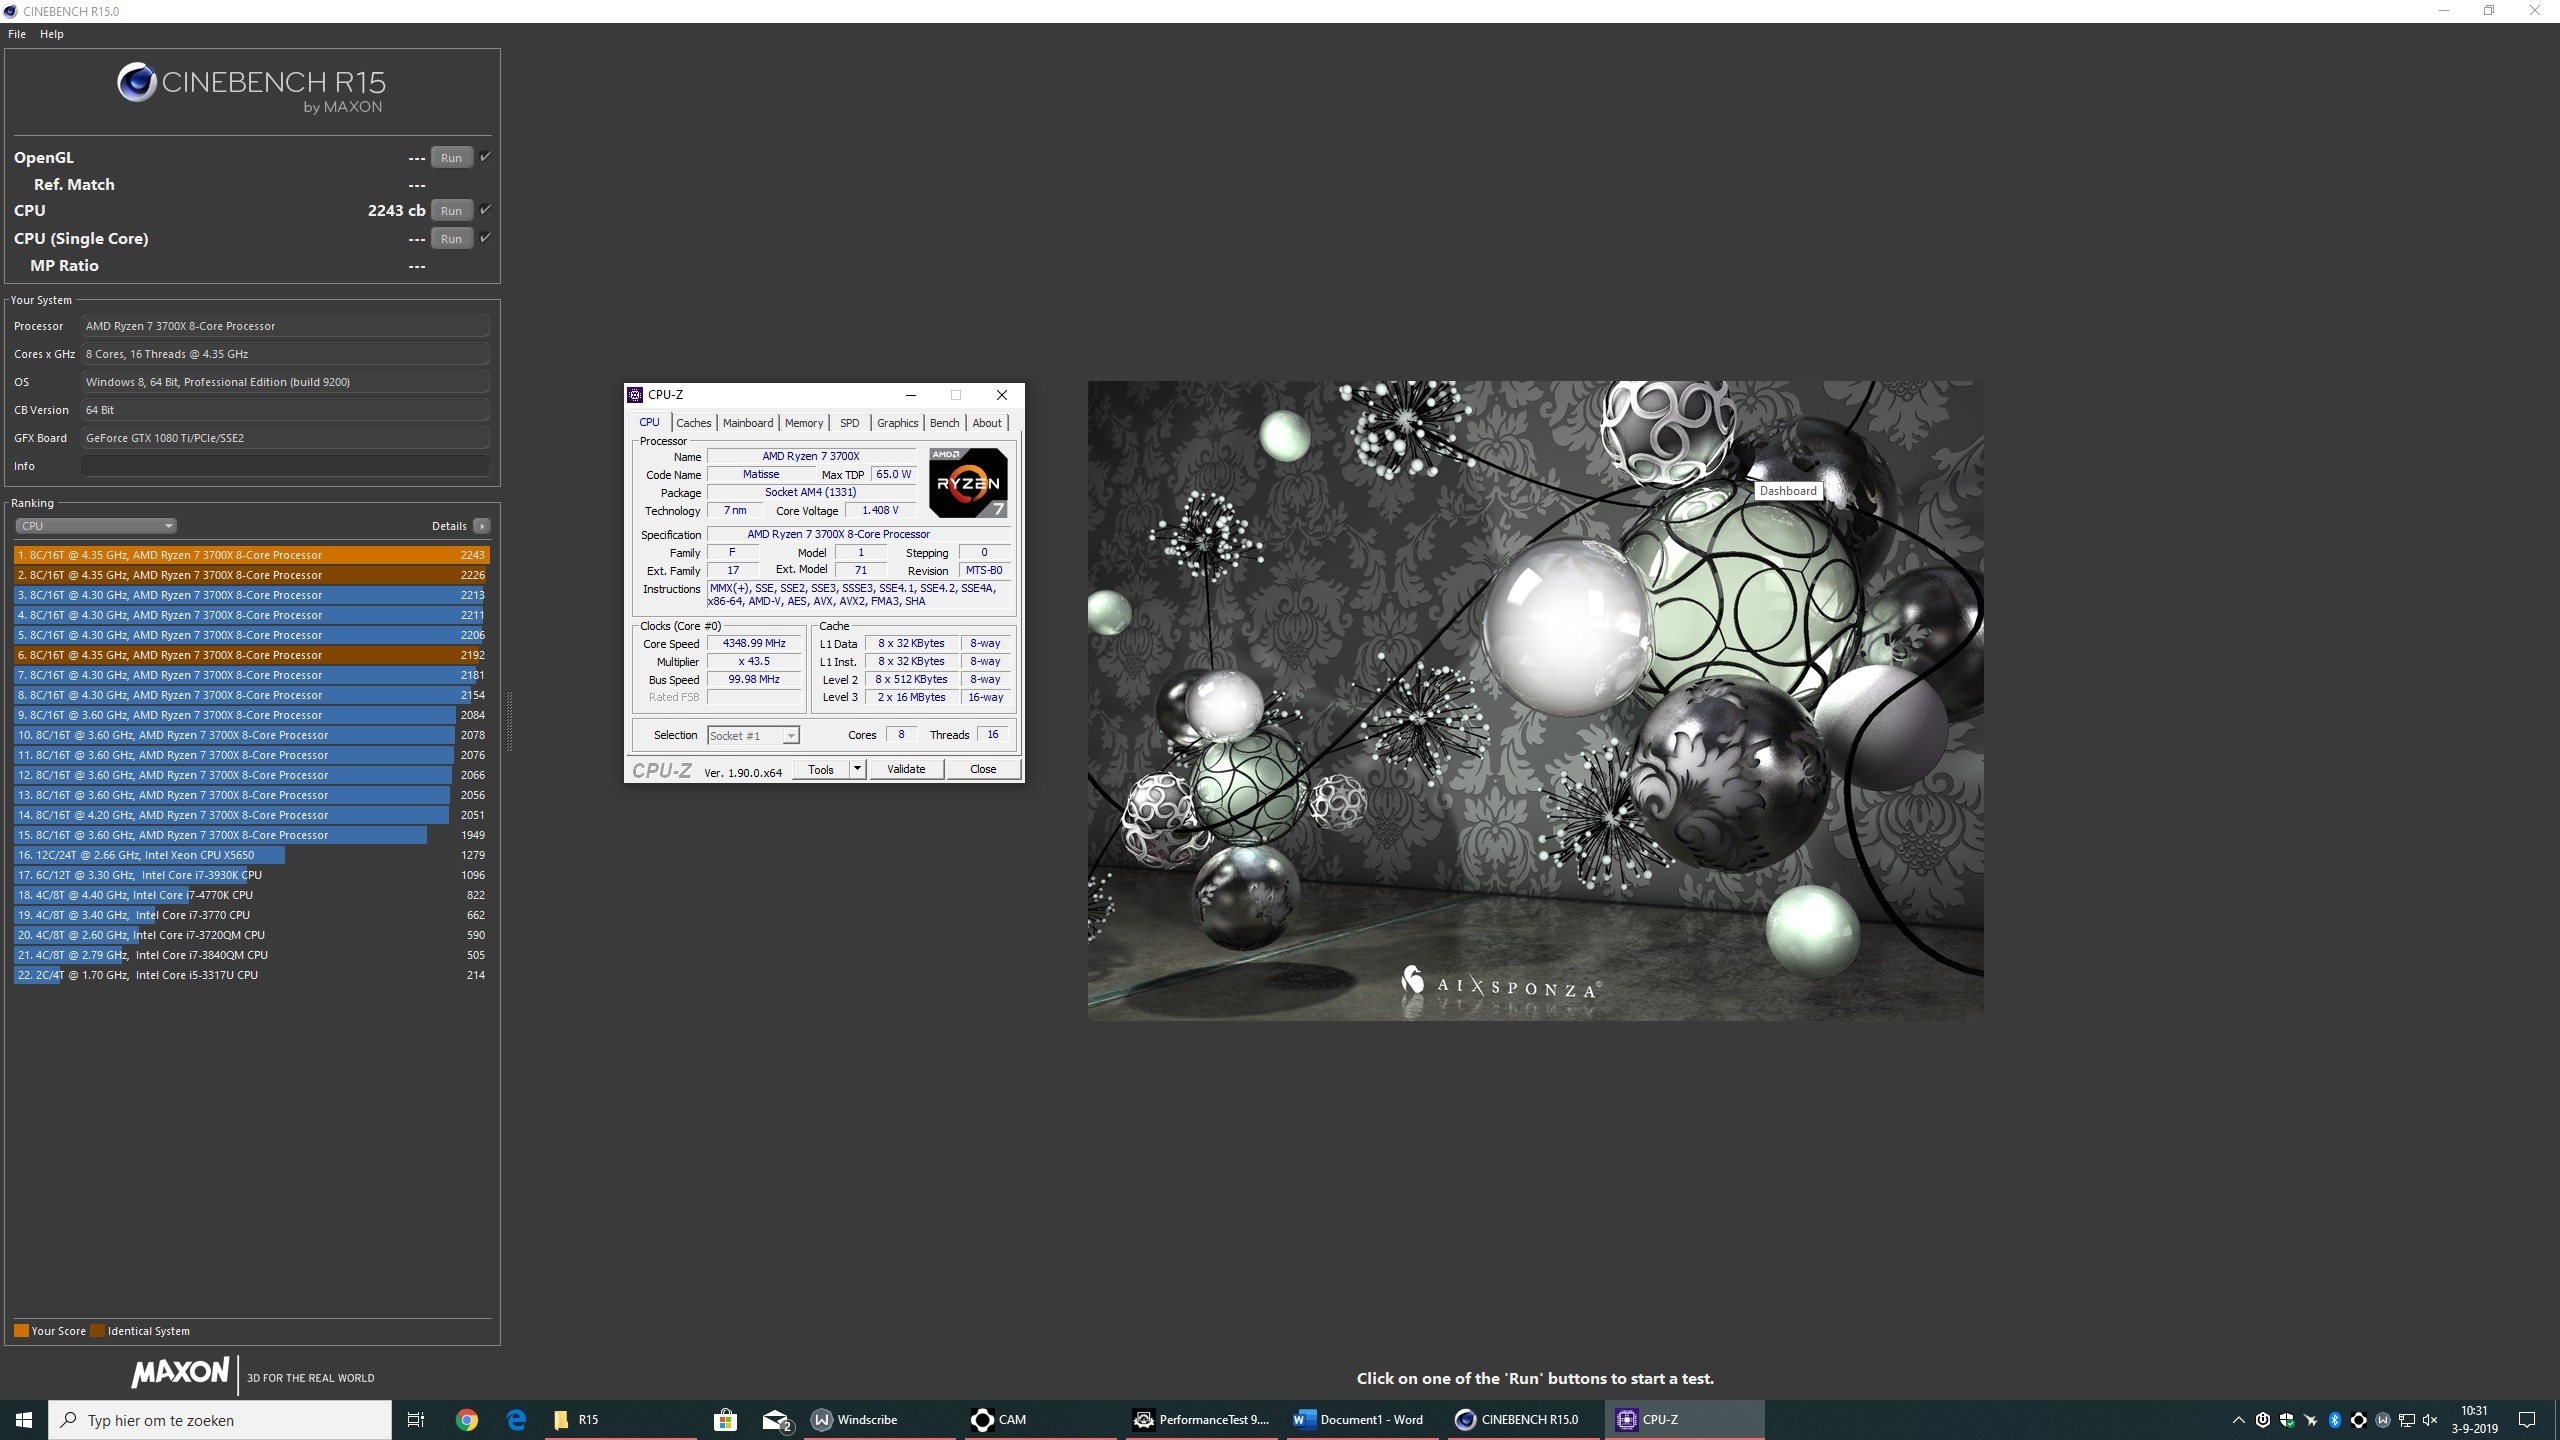The width and height of the screenshot is (2560, 1440).
Task: Open the R15 folder taskbar item
Action: pos(620,1420)
